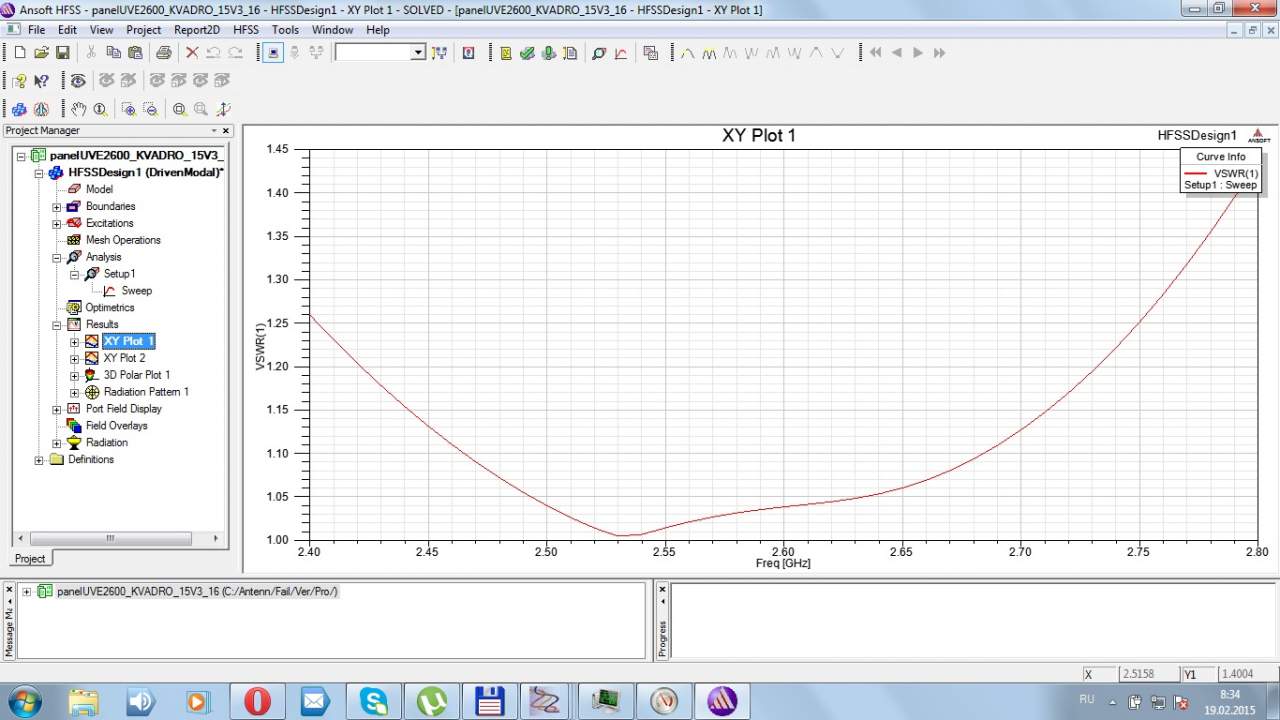Switch to the Project tab
The height and width of the screenshot is (720, 1280).
(30, 558)
